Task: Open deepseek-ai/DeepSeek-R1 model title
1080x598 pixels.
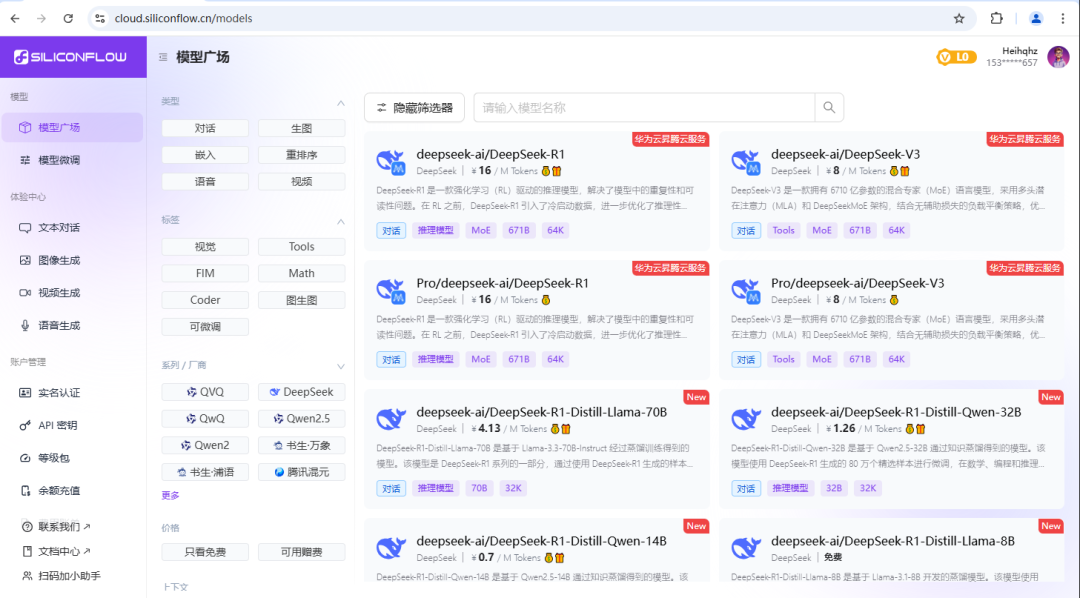Action: click(490, 154)
